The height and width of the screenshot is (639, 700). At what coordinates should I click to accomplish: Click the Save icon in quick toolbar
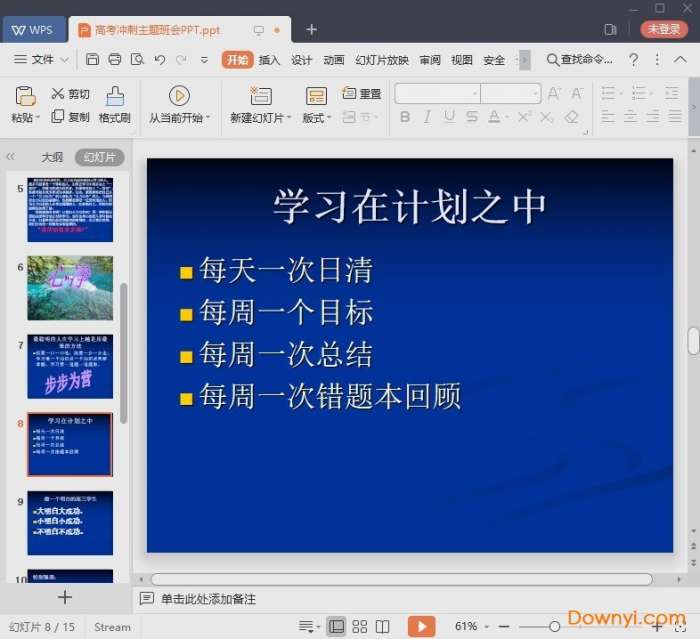[x=92, y=60]
